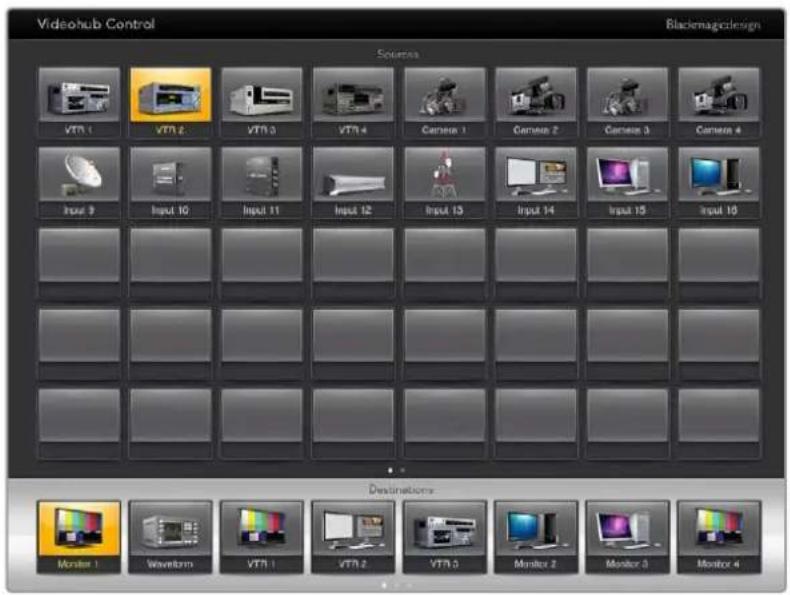
Task: Select the Input 13 broadcast tower source
Action: point(444,182)
